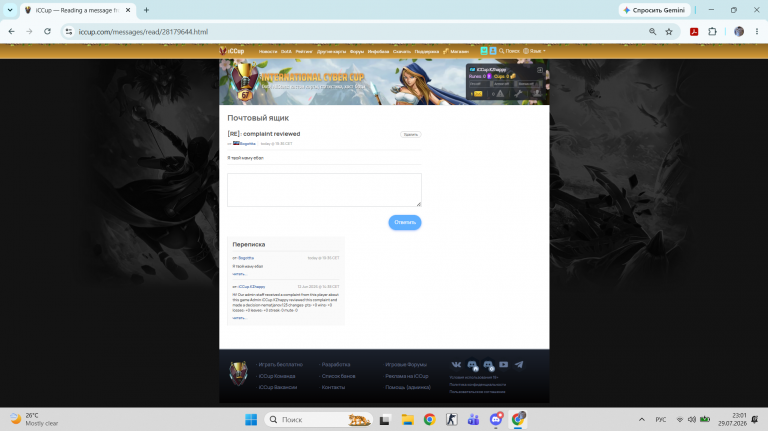The image size is (768, 431).
Task: Open the Chrome profile avatar
Action: [x=739, y=31]
